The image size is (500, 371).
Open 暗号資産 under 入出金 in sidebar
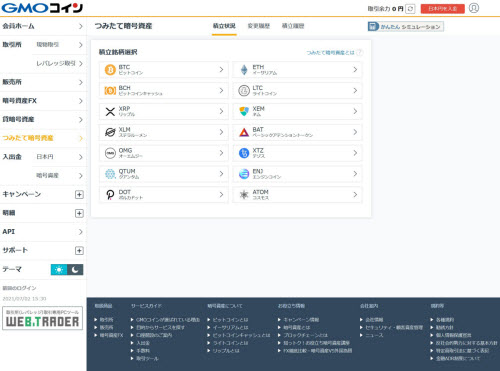[58, 175]
